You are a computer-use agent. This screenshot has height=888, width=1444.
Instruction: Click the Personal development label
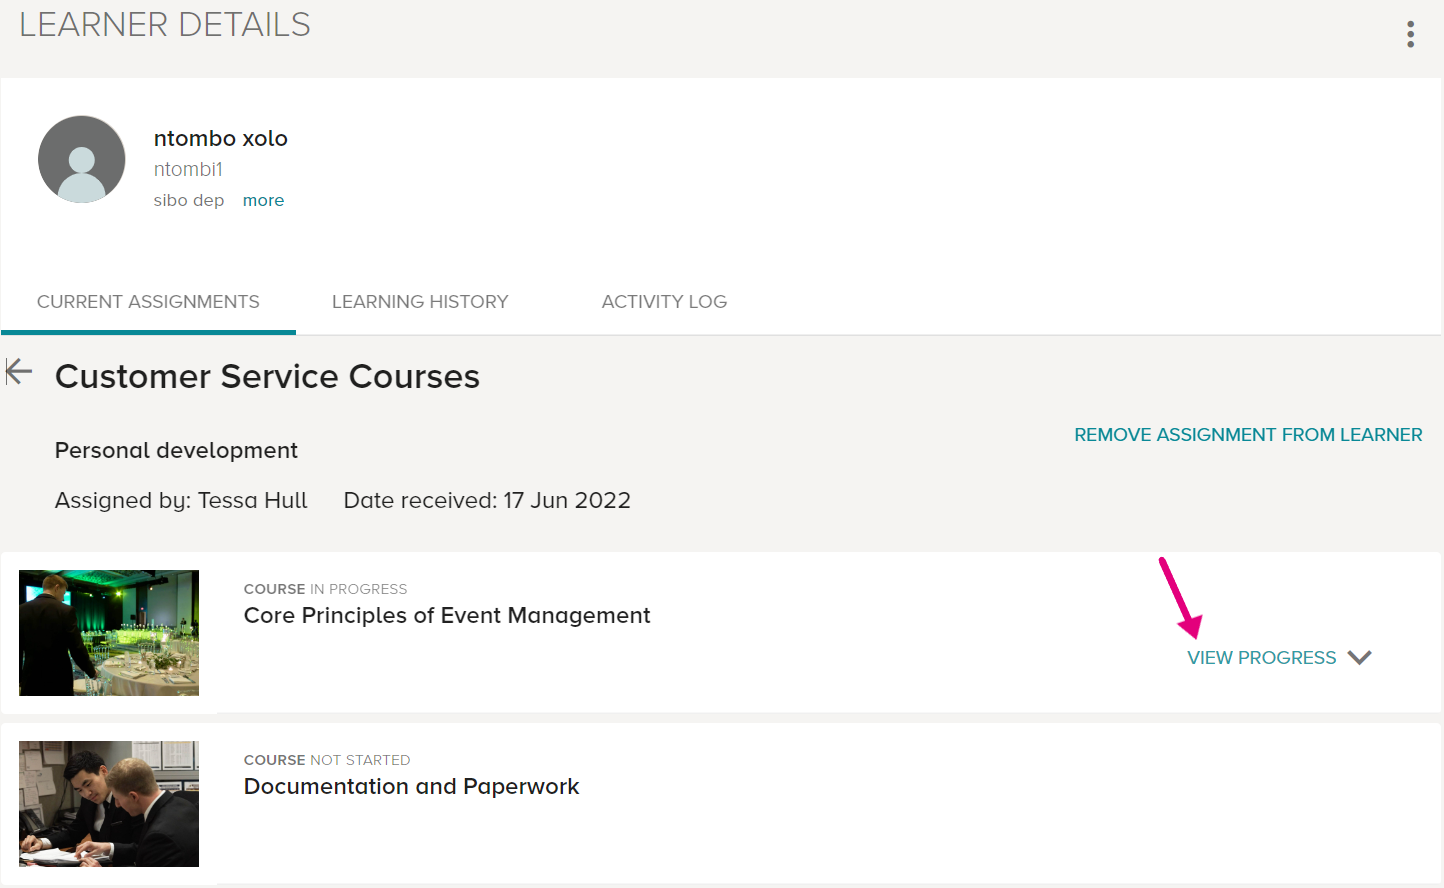[x=176, y=450]
